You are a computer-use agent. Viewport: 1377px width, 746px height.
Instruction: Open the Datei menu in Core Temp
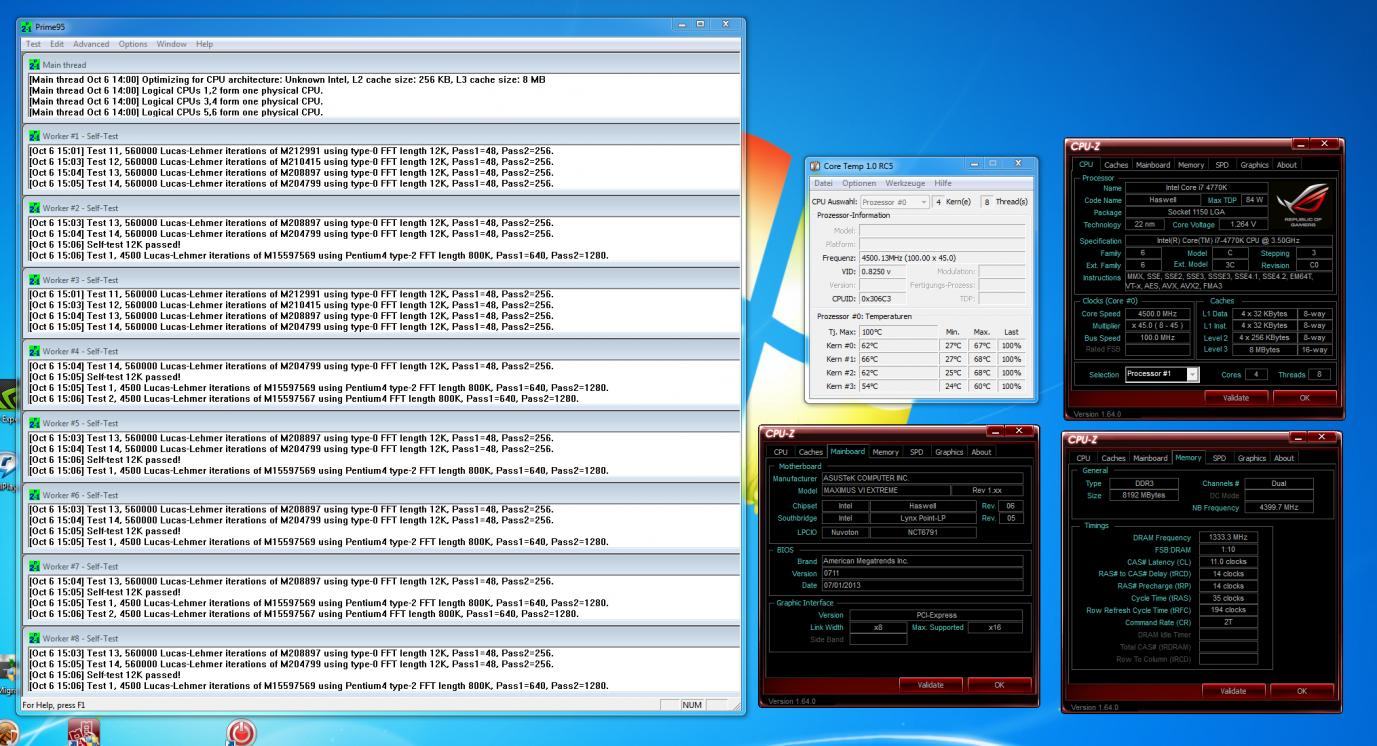(823, 183)
